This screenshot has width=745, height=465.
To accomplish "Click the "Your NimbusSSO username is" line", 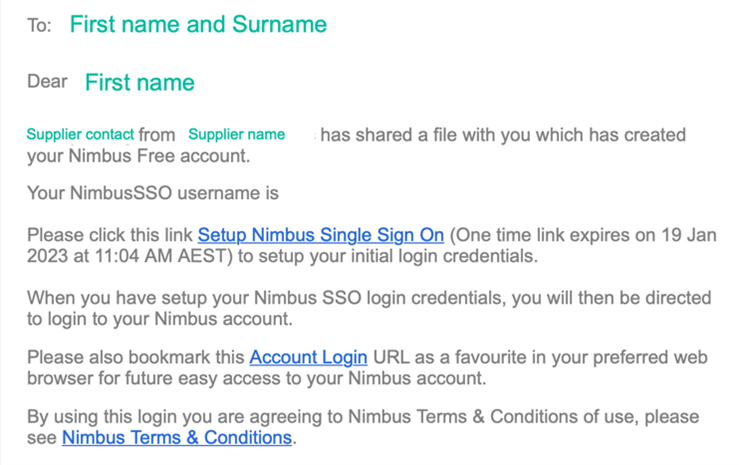I will coord(152,193).
